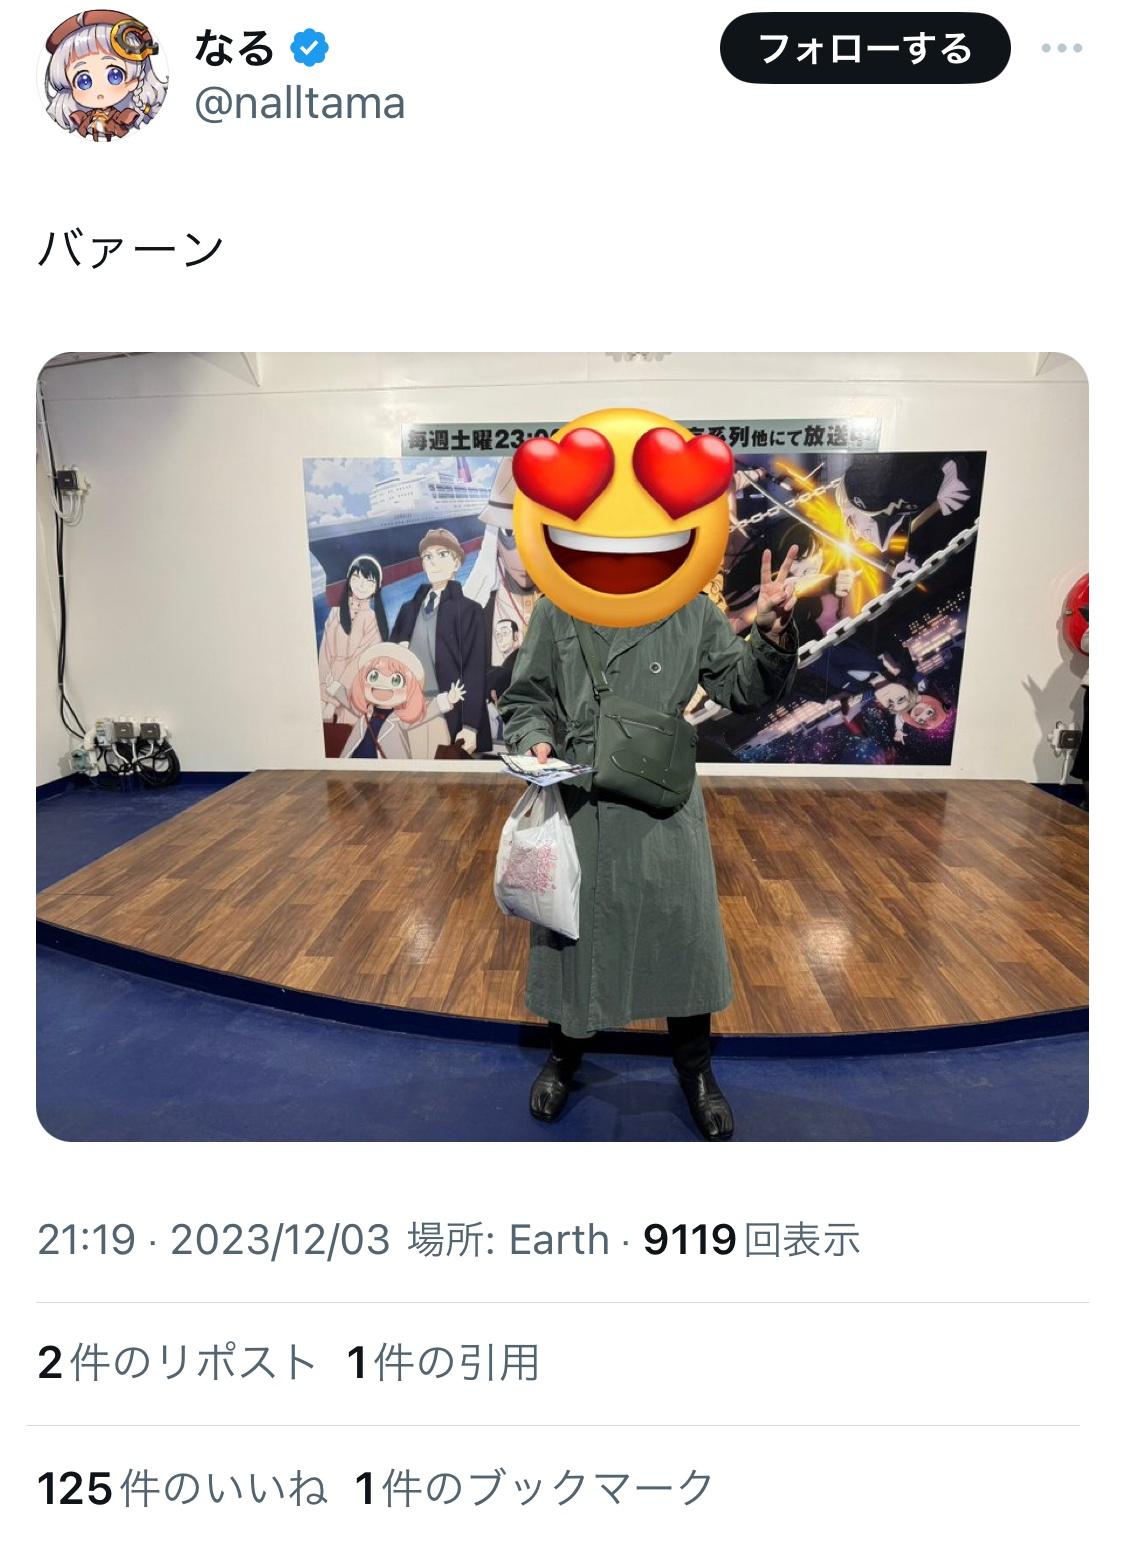View the 9119 回表示 view count

point(751,1240)
